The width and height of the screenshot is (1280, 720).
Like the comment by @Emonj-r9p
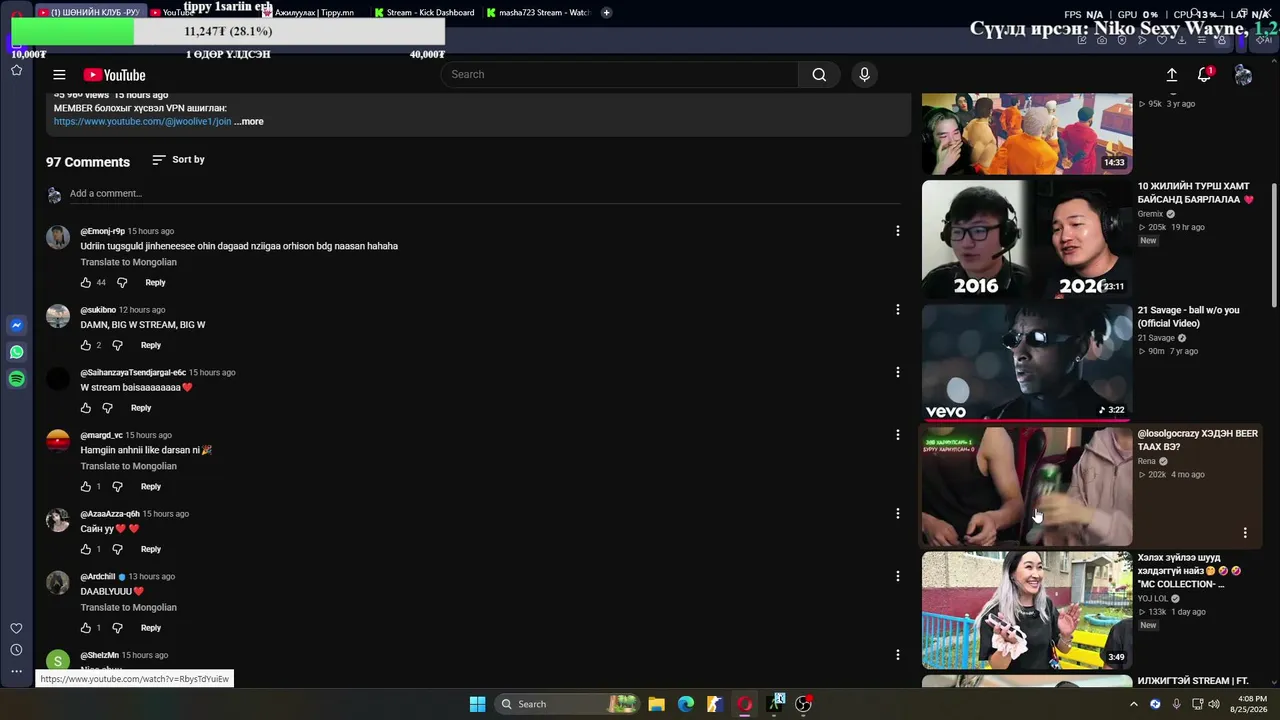coord(86,283)
